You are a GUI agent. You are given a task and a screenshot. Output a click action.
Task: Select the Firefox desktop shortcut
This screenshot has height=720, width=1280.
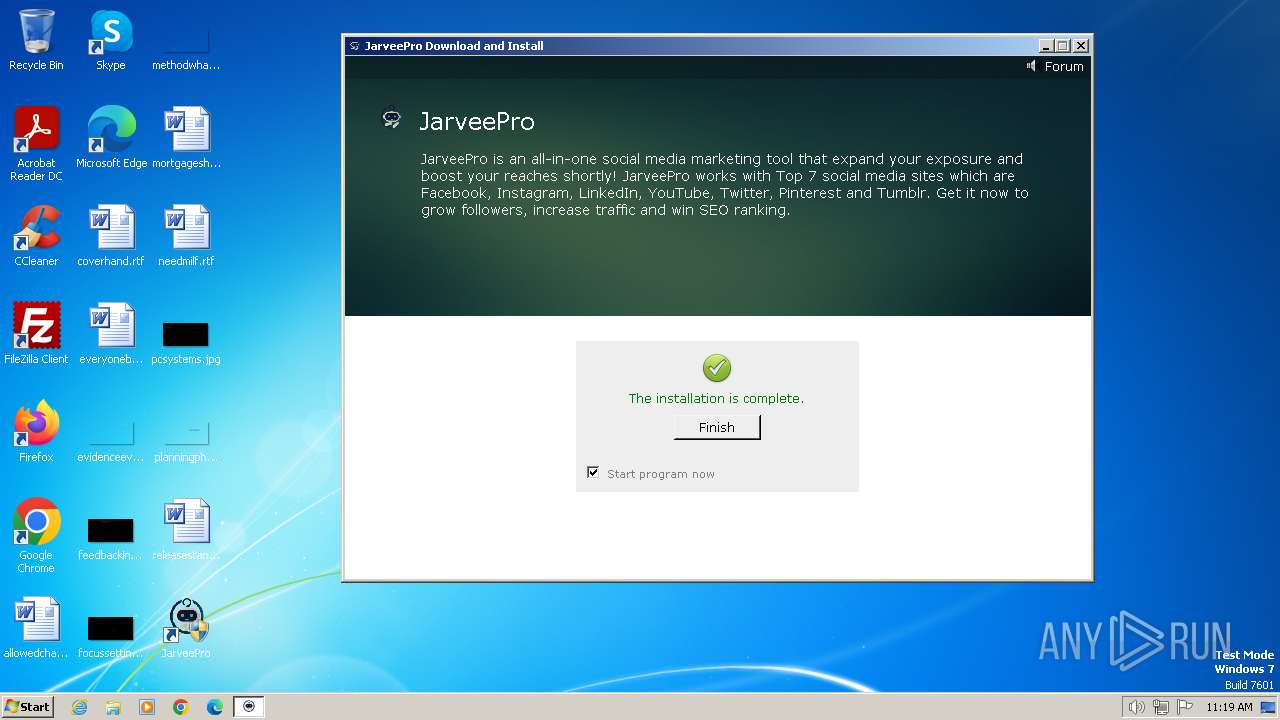(x=36, y=432)
